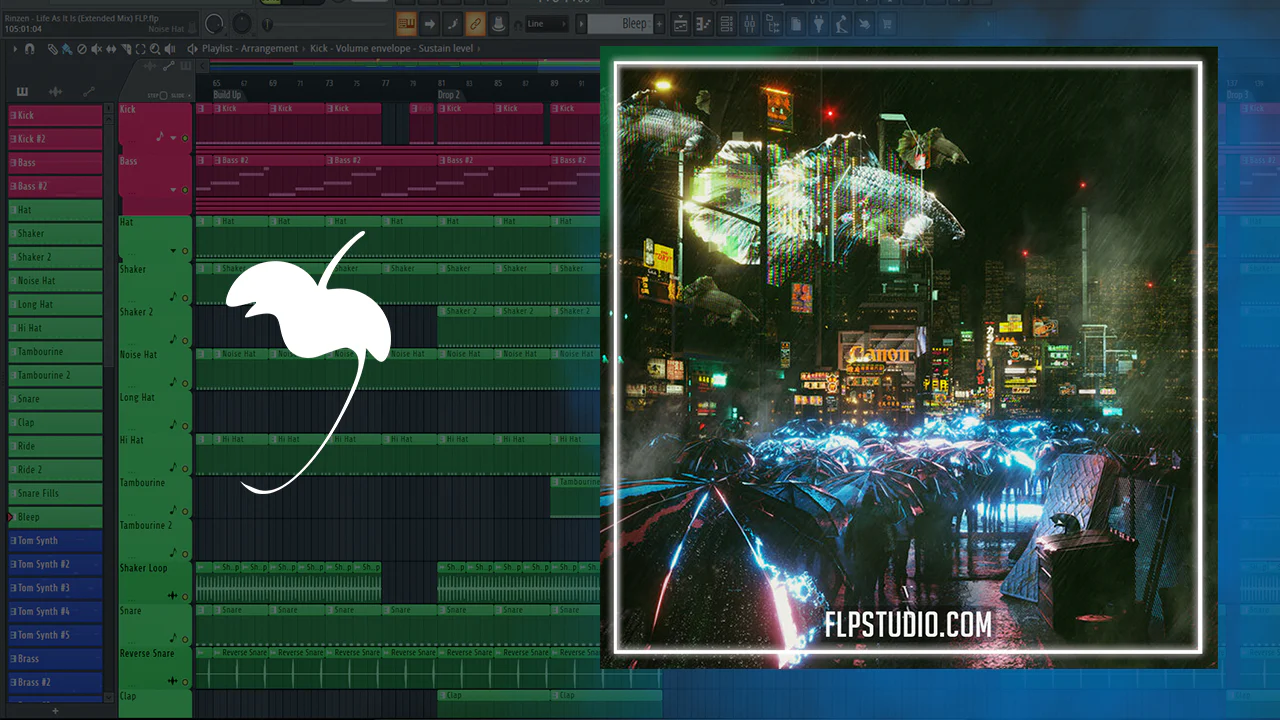Open the Mixer window icon
Viewport: 1280px width, 720px height.
coord(749,23)
